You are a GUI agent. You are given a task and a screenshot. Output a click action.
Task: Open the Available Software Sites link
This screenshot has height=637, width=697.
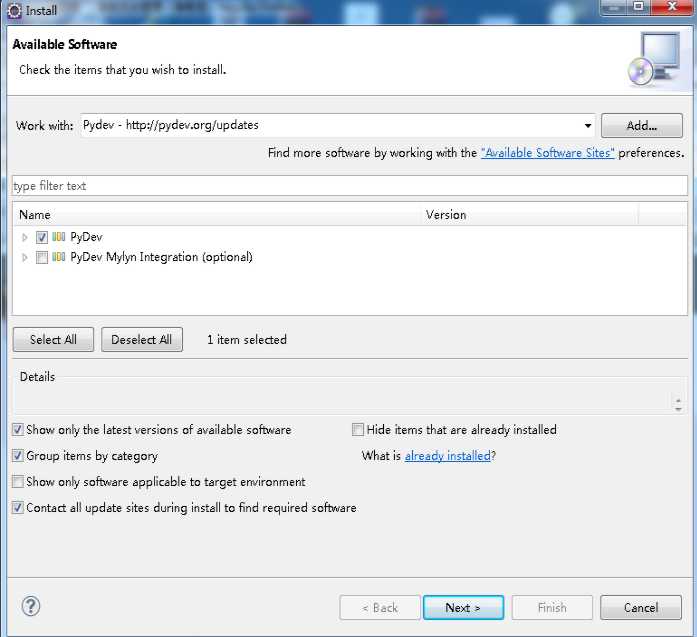tap(548, 153)
